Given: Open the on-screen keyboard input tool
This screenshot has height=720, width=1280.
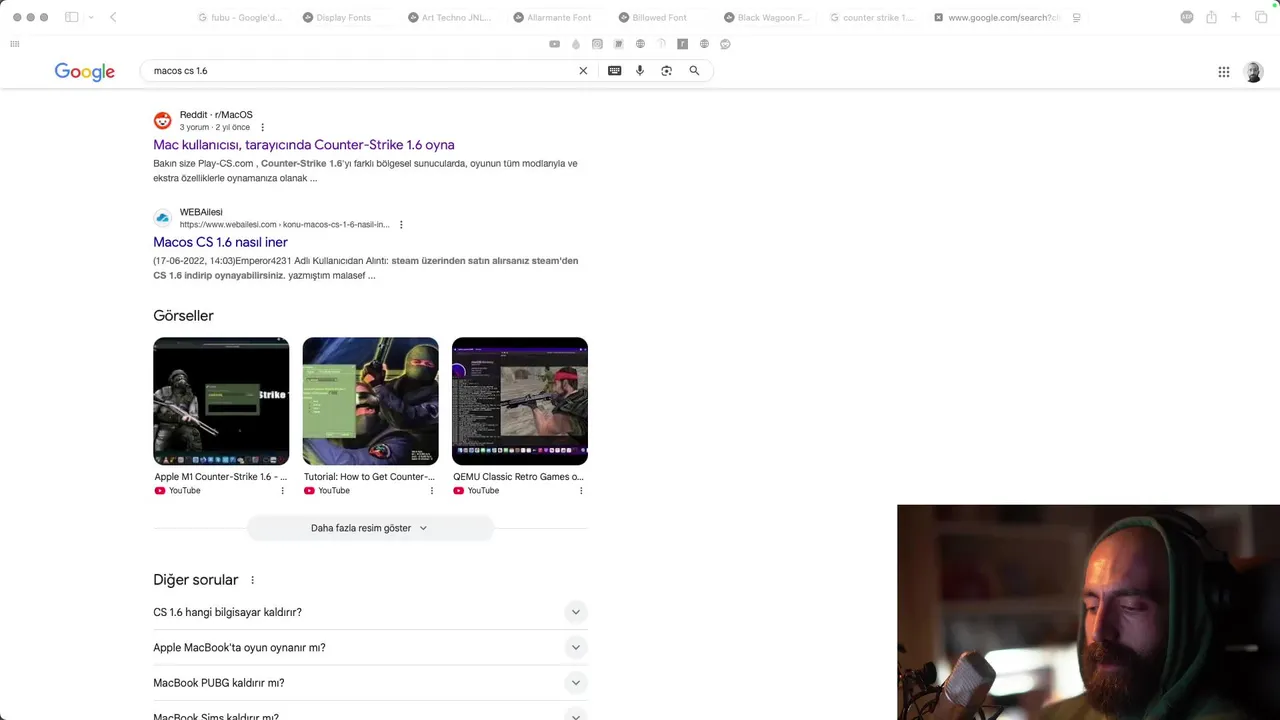Looking at the screenshot, I should click(614, 71).
